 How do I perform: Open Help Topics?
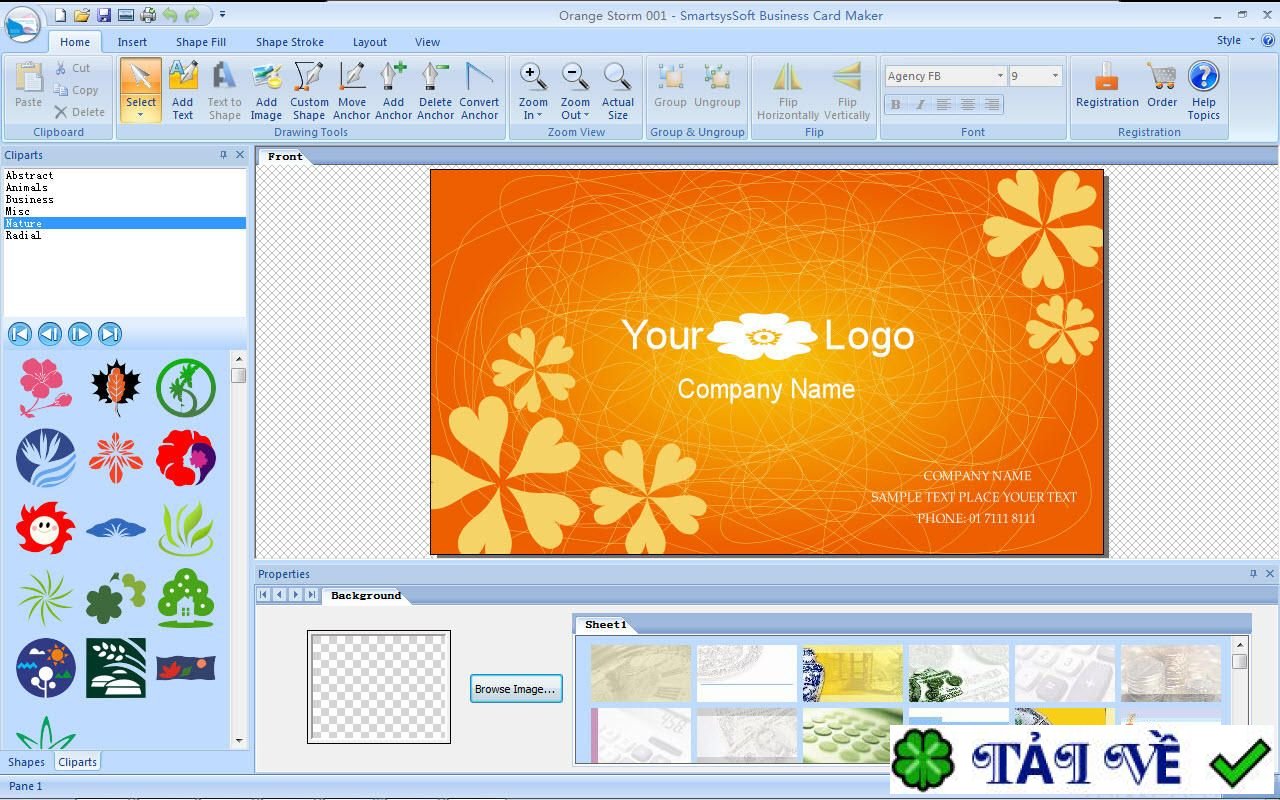point(1203,88)
